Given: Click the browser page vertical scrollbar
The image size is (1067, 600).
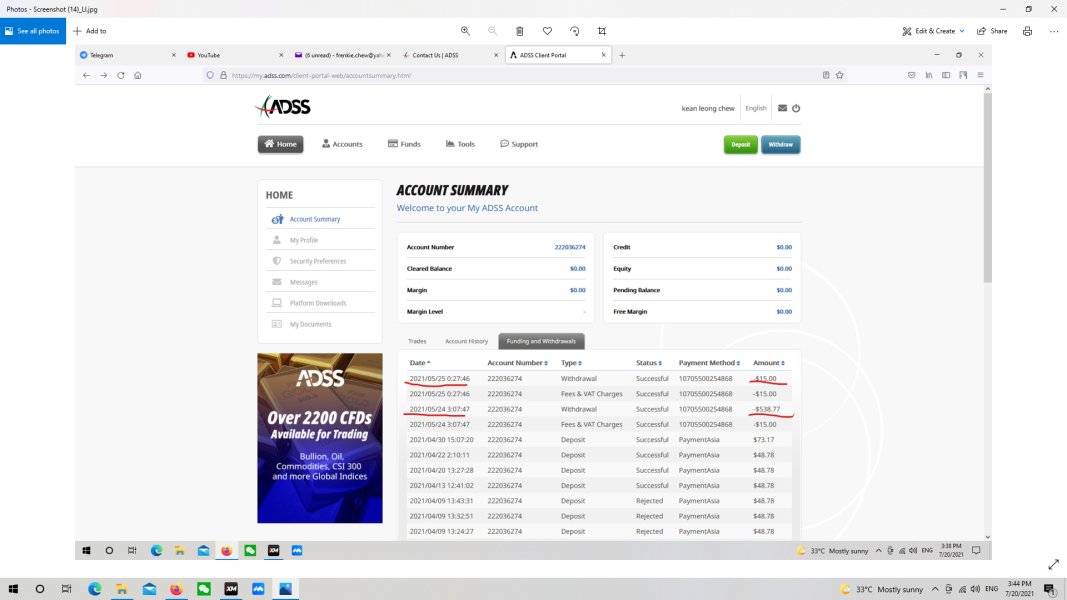Looking at the screenshot, I should click(987, 188).
